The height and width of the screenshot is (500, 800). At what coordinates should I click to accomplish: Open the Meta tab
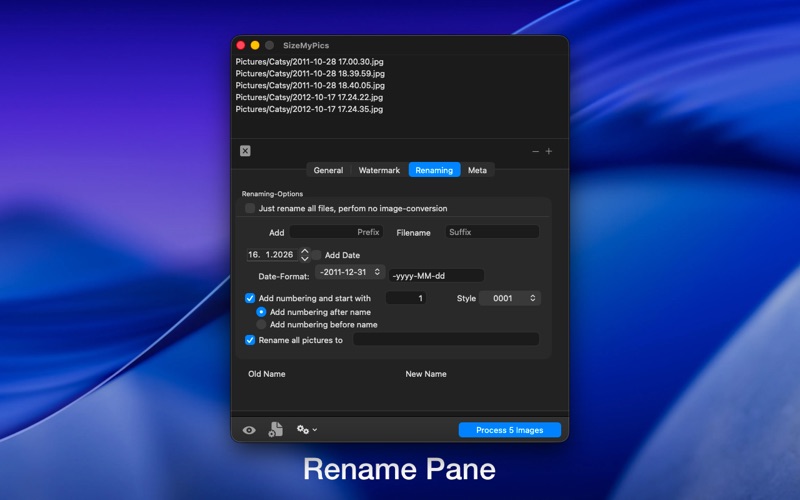(x=478, y=170)
